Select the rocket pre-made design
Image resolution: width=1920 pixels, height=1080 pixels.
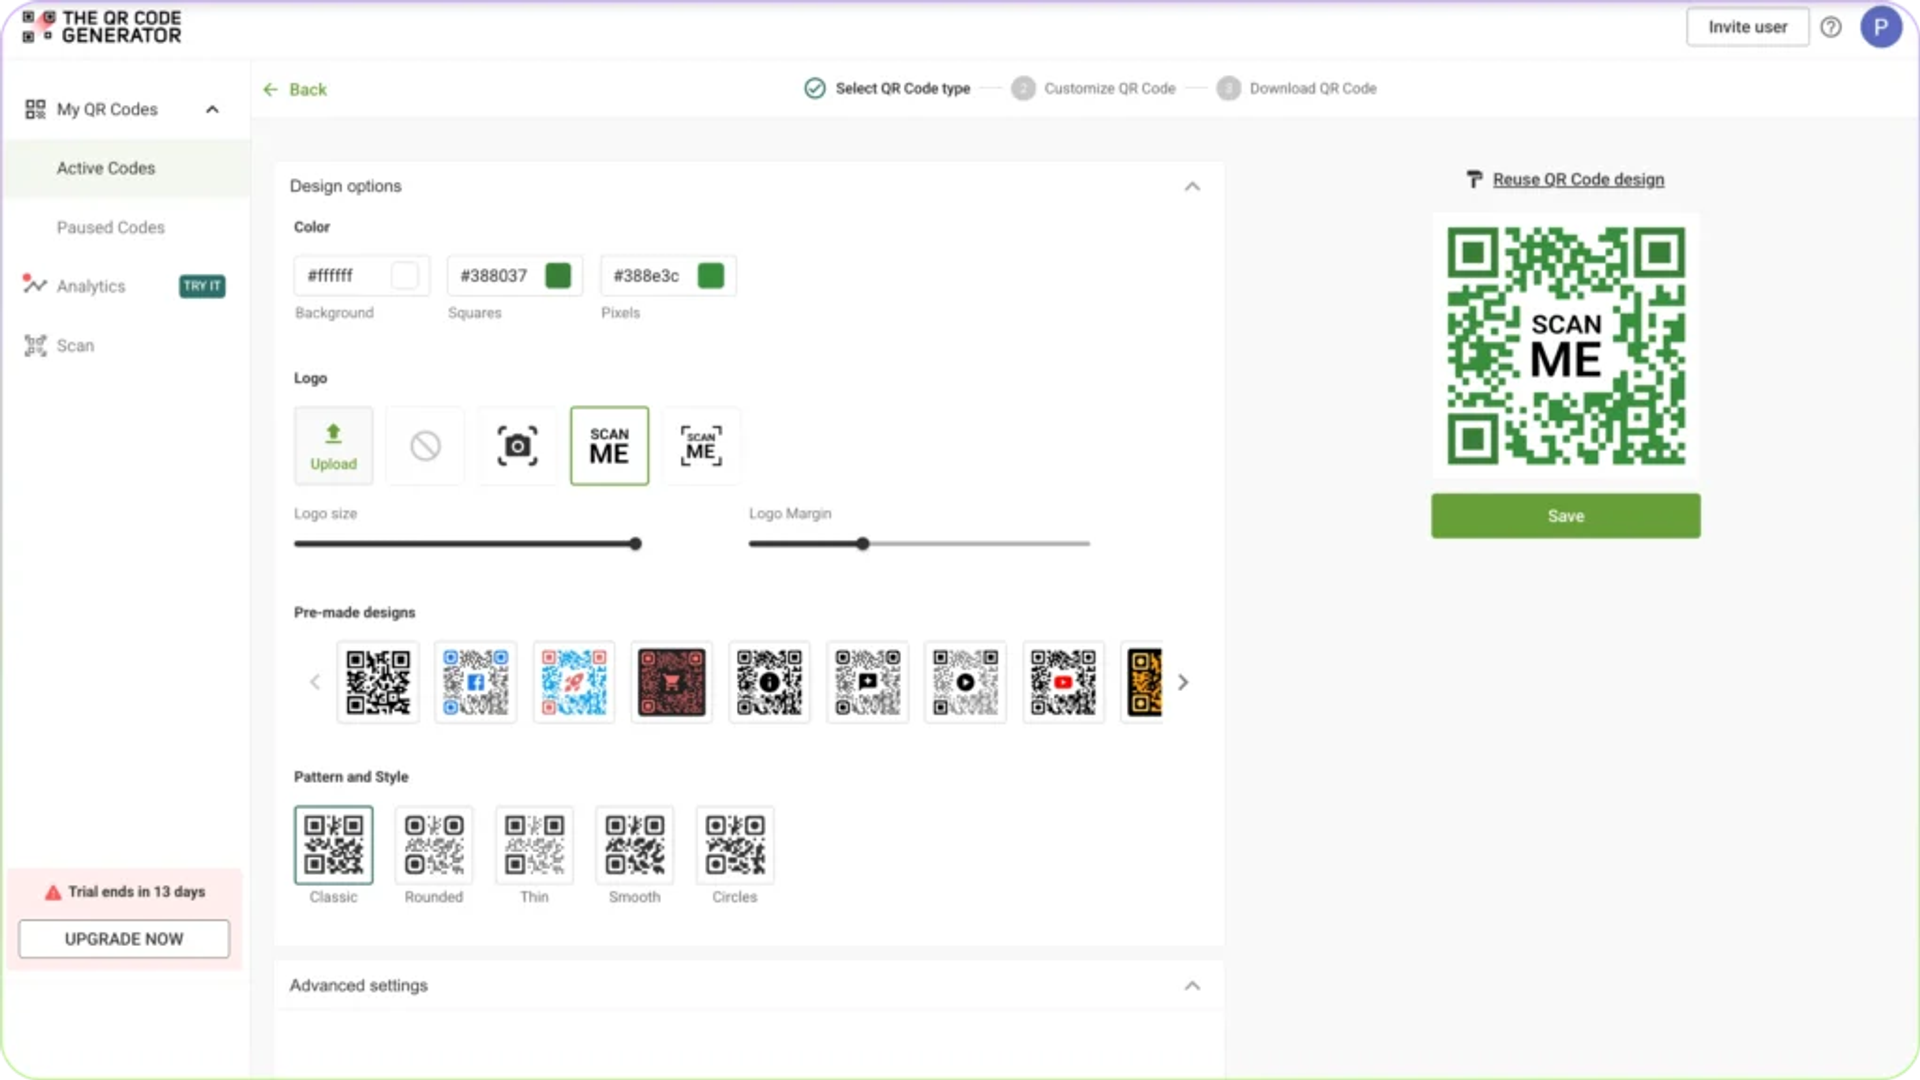click(x=574, y=682)
